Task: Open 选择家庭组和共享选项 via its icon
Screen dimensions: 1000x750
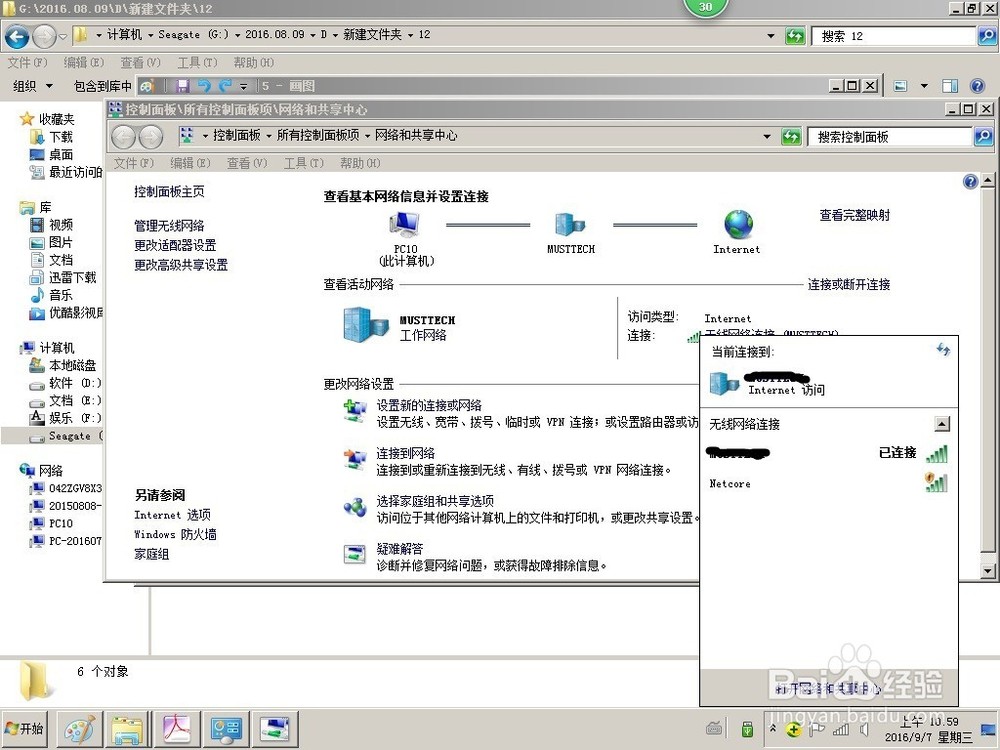Action: point(355,505)
